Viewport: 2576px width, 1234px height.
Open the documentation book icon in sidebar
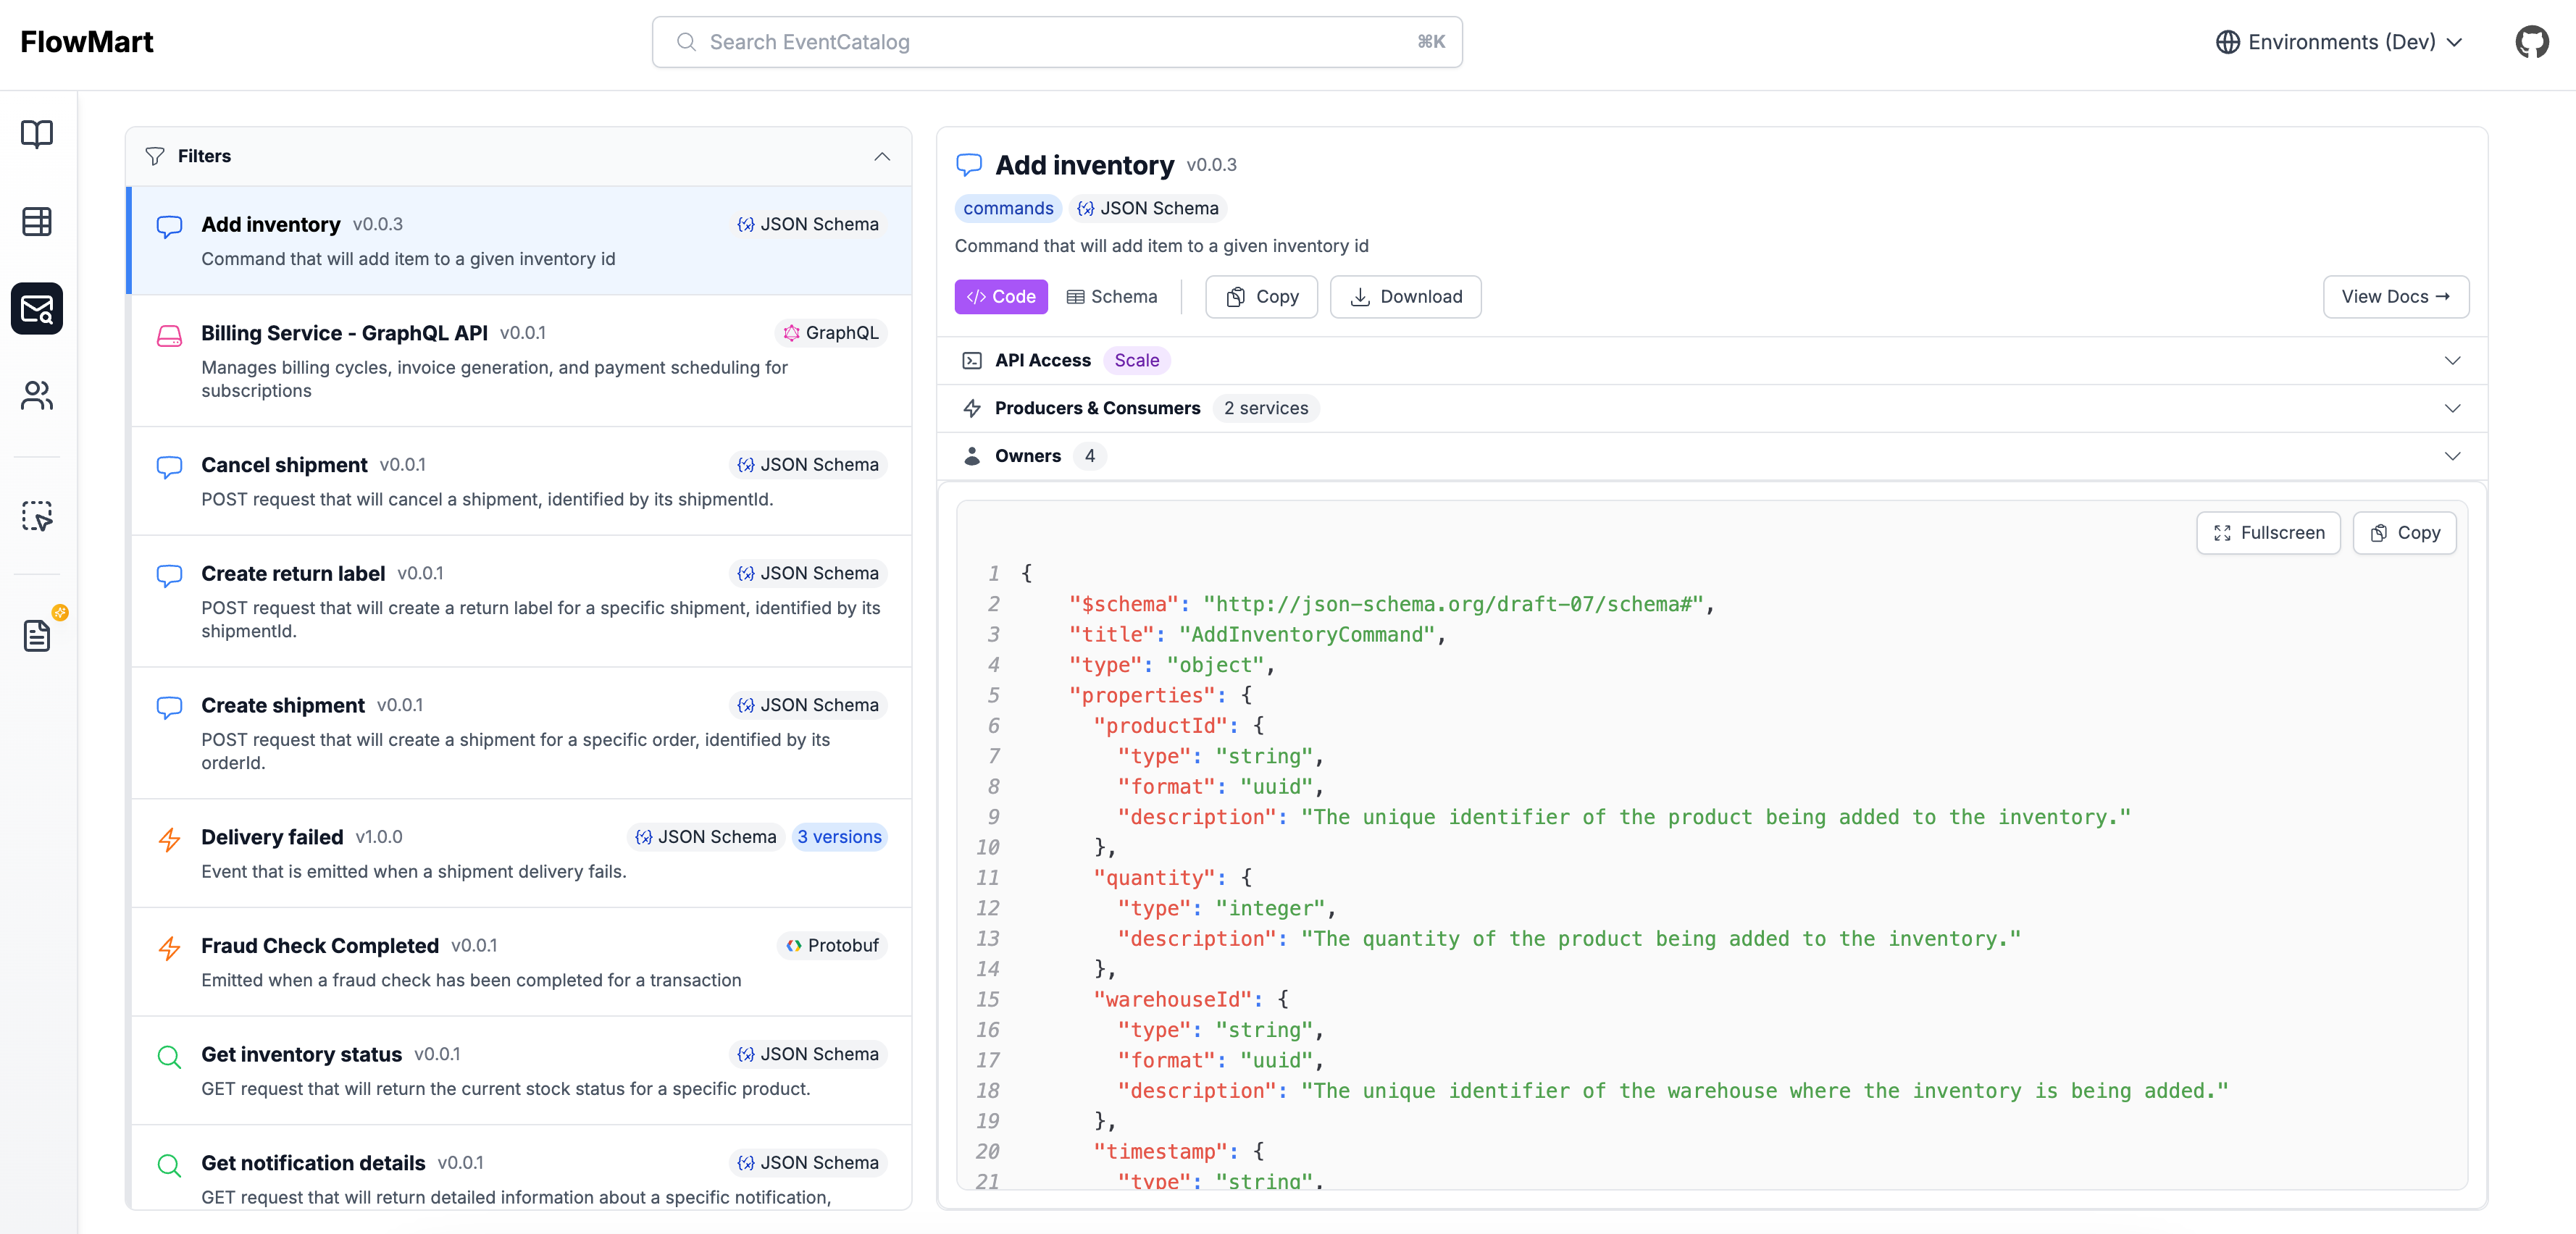coord(37,134)
